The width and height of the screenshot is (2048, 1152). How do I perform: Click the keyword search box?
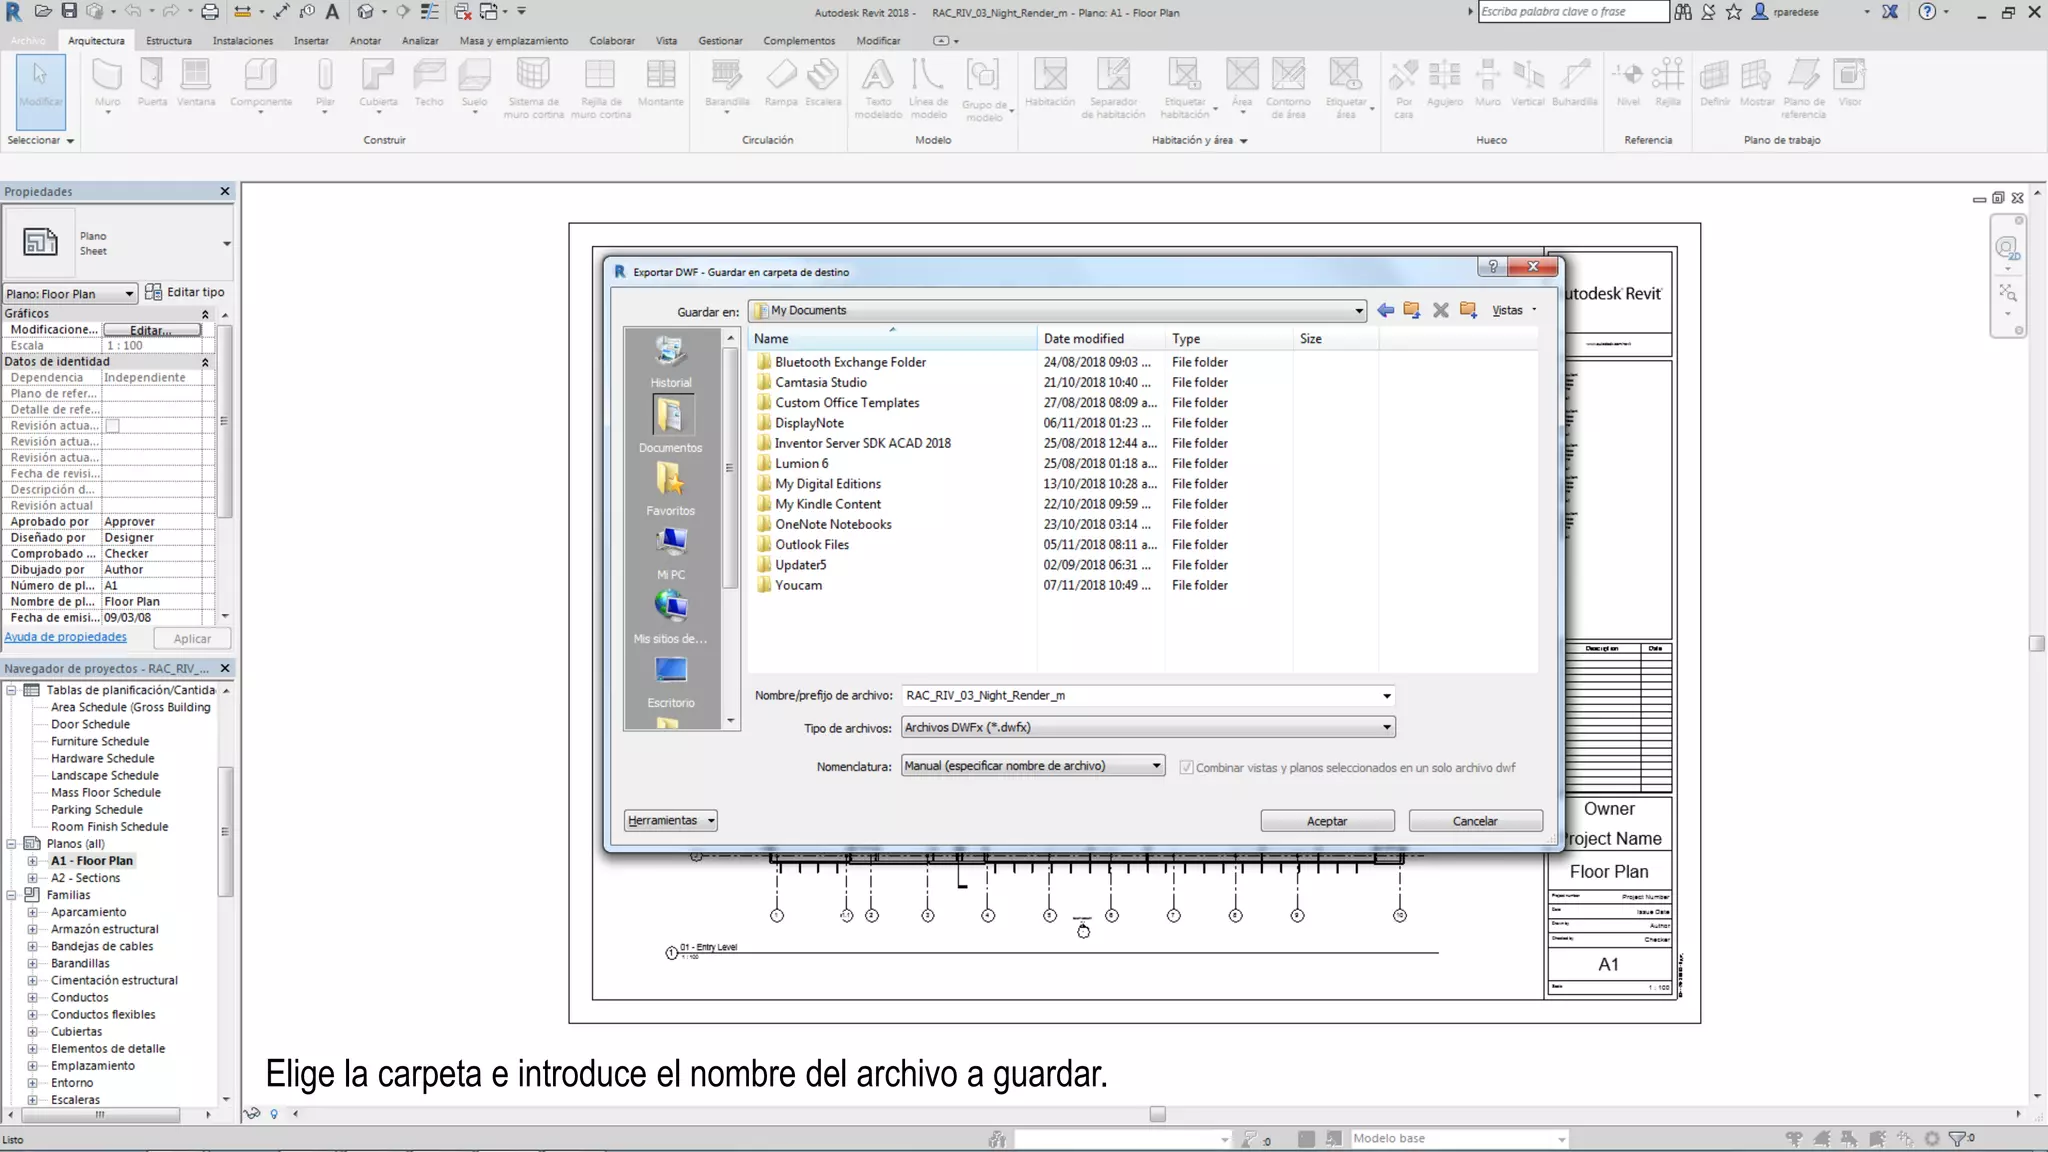click(x=1573, y=12)
